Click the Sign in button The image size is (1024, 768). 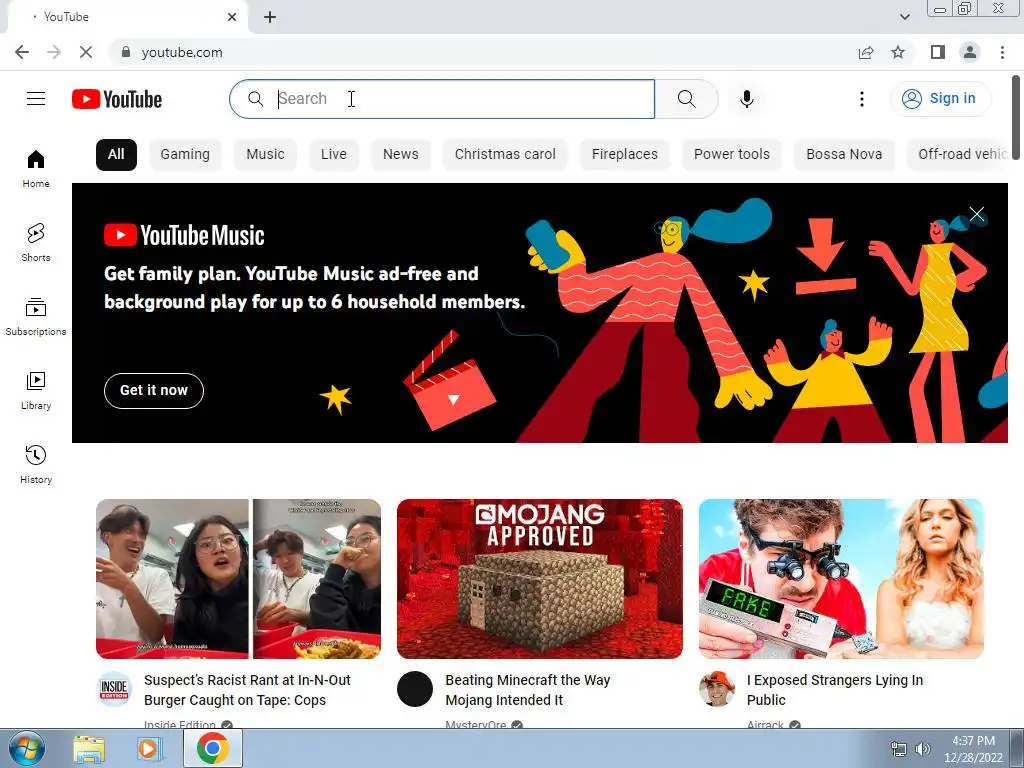pyautogui.click(x=940, y=99)
